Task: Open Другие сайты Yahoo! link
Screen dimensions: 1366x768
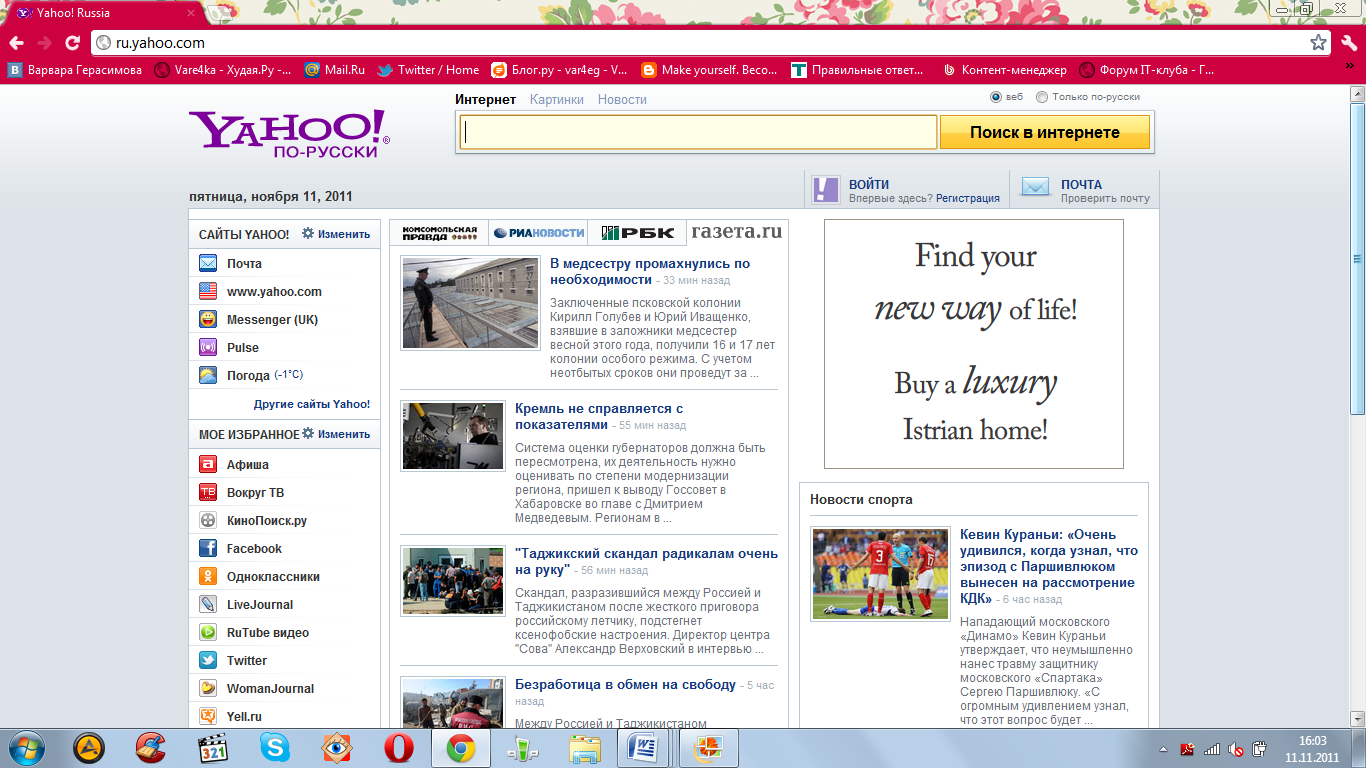Action: pyautogui.click(x=312, y=404)
